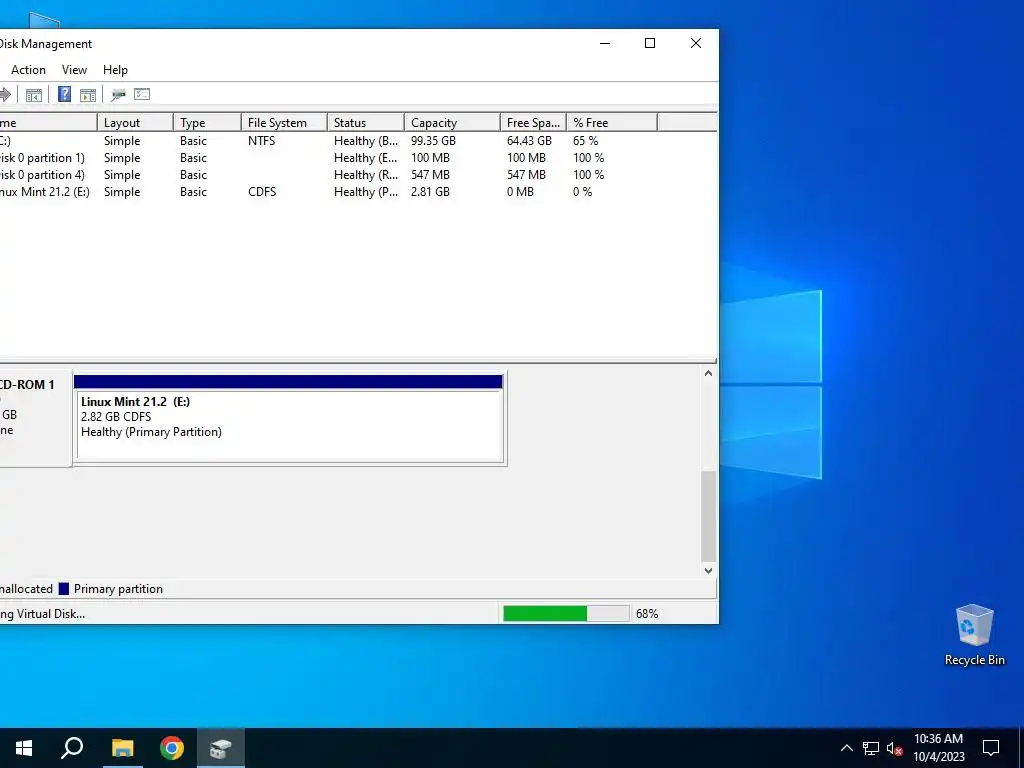Click scroll up arrow in disk pane
The height and width of the screenshot is (768, 1024).
[x=708, y=374]
